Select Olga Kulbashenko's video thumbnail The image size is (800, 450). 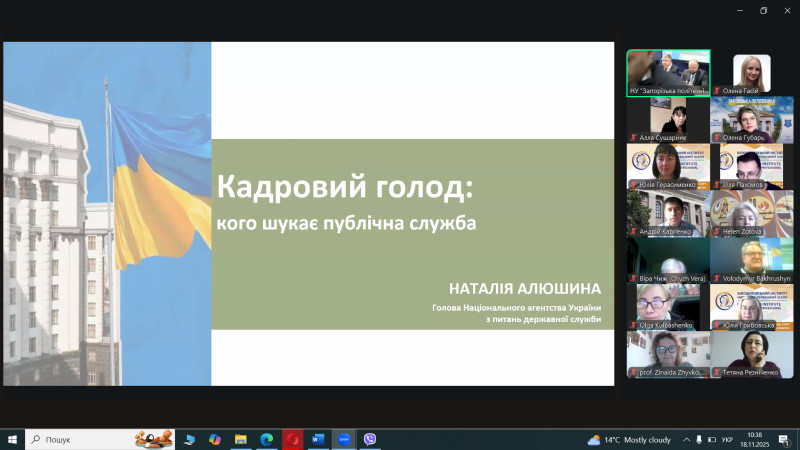668,307
